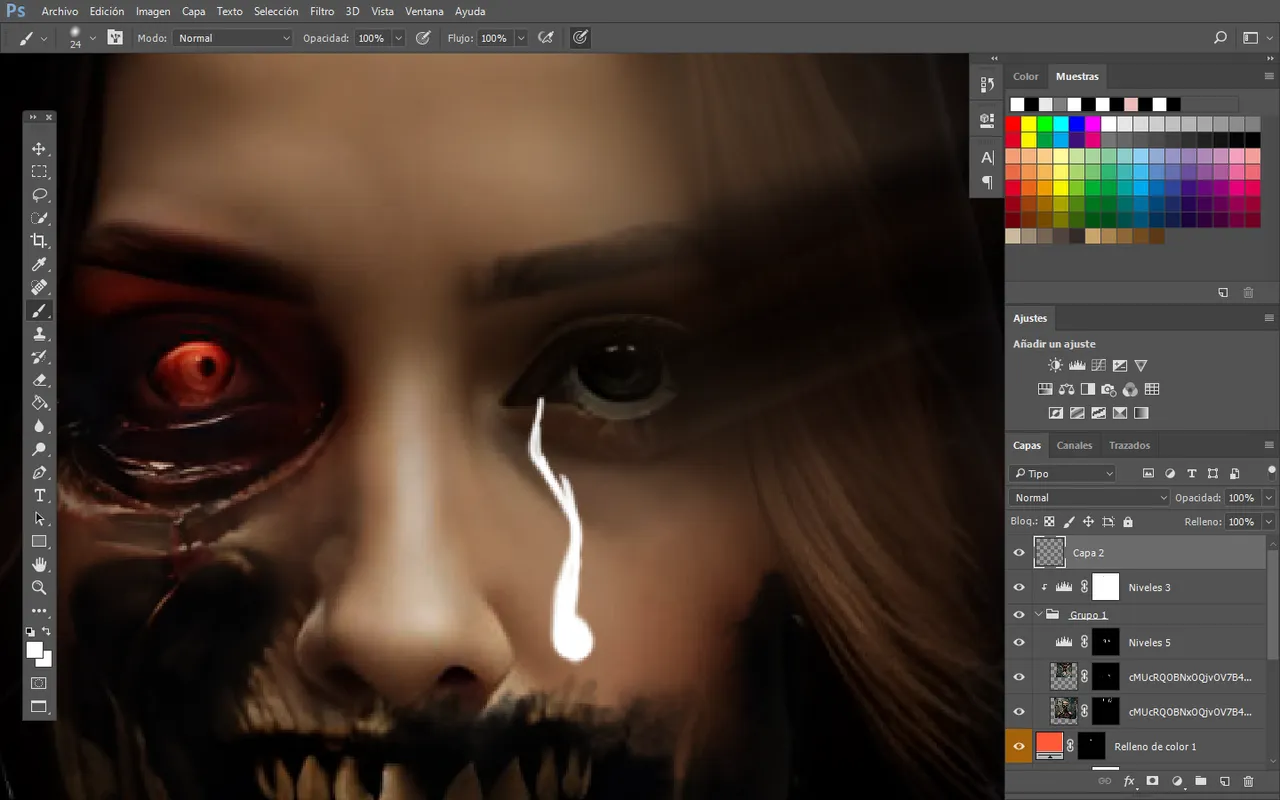Screen dimensions: 1280x800
Task: Add a Color Balance adjustment
Action: (x=1066, y=389)
